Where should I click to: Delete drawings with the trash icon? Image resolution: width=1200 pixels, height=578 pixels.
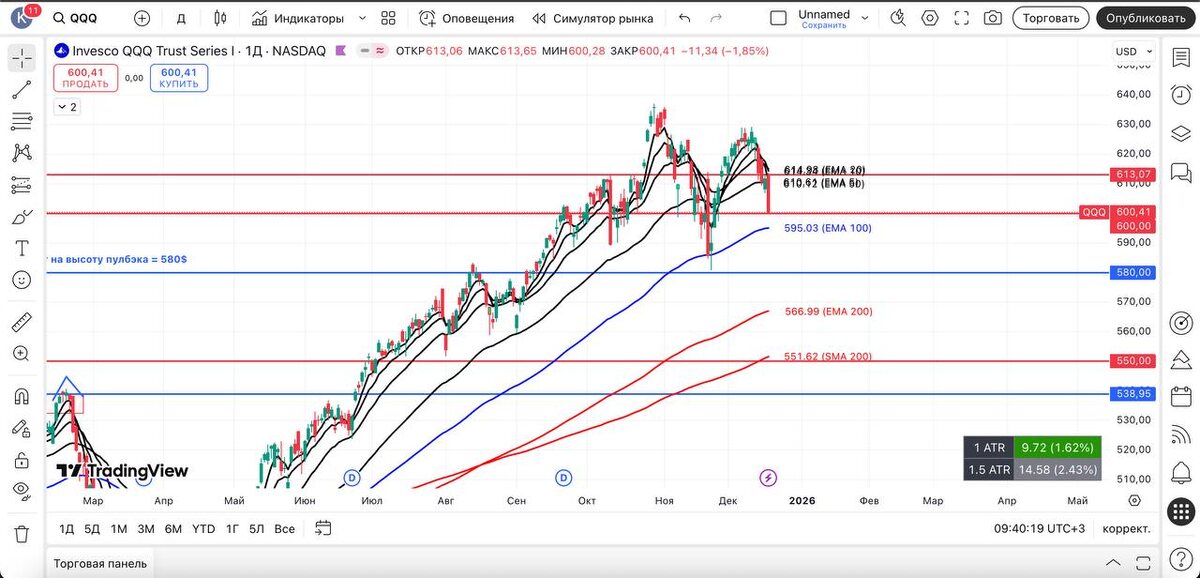pos(21,532)
